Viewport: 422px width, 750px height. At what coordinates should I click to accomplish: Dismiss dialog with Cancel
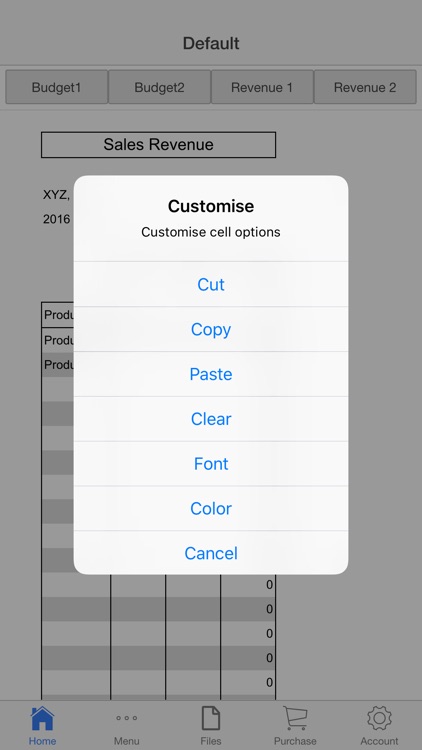pyautogui.click(x=211, y=553)
